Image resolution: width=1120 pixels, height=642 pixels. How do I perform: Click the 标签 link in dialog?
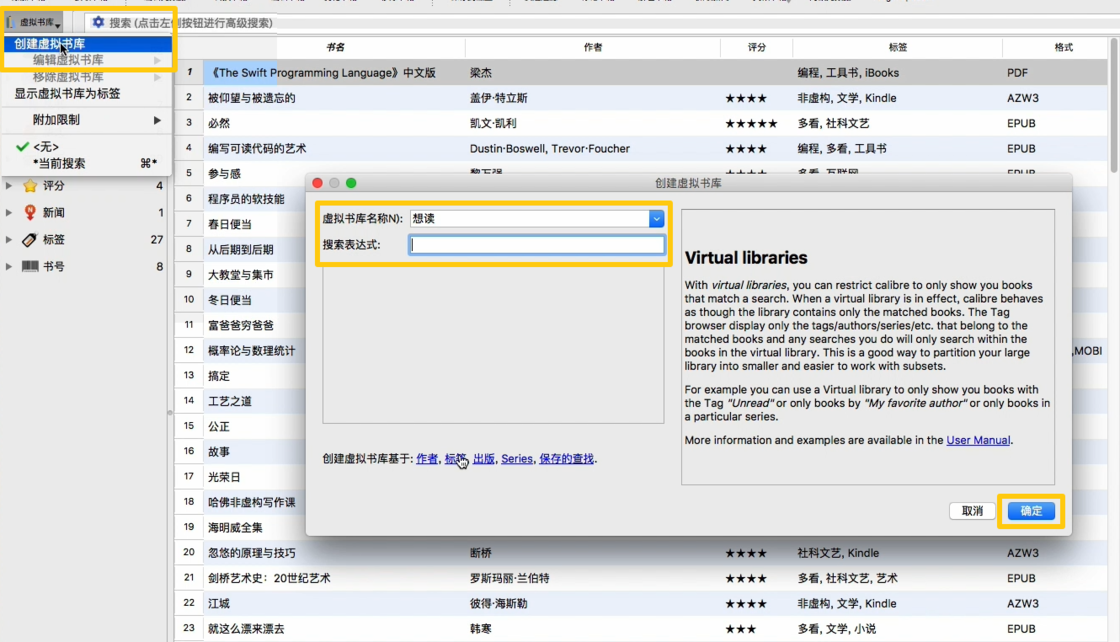coord(455,458)
